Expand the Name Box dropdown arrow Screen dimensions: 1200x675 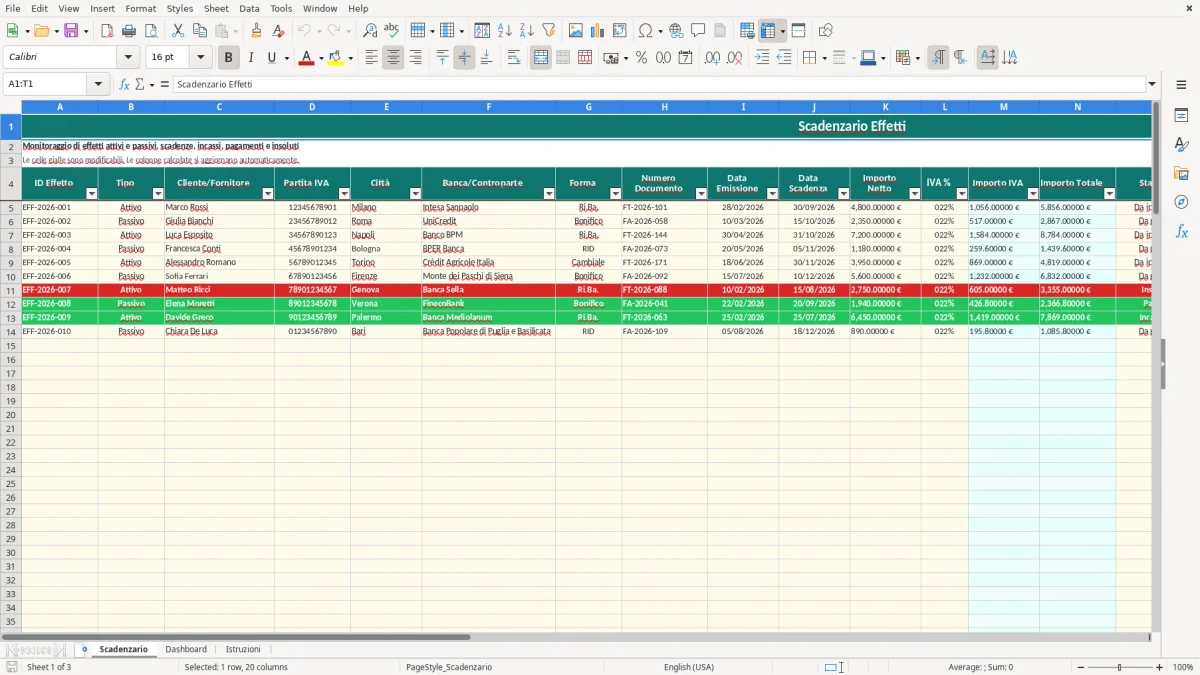point(98,84)
